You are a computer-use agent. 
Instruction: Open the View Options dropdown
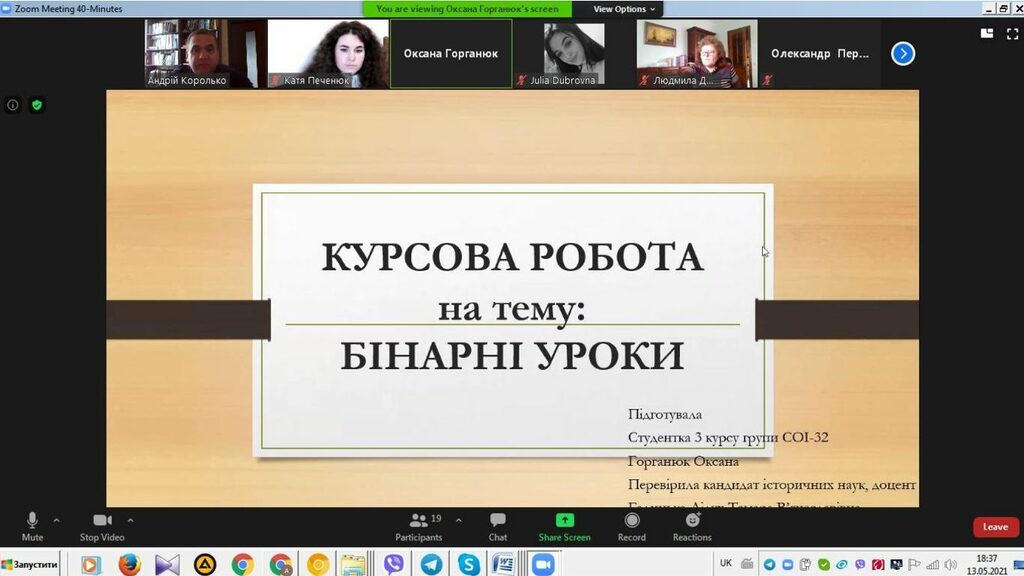click(624, 9)
